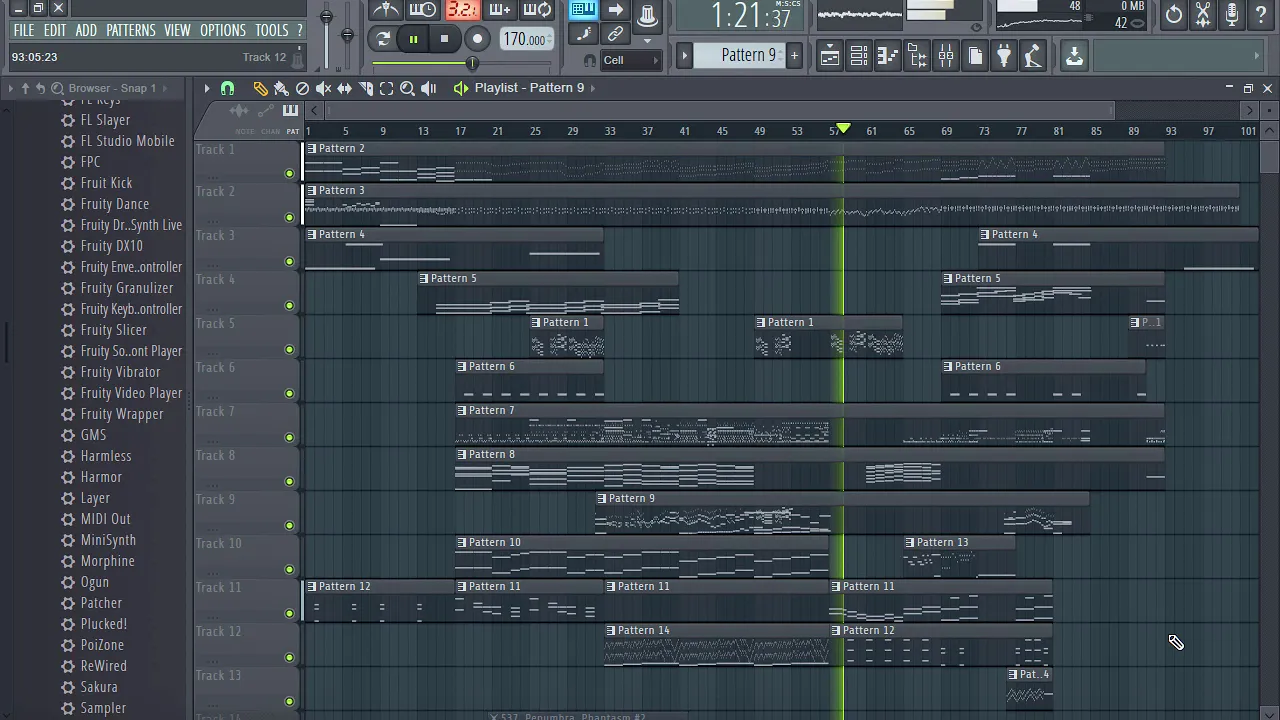Open the OPTIONS menu

223,30
